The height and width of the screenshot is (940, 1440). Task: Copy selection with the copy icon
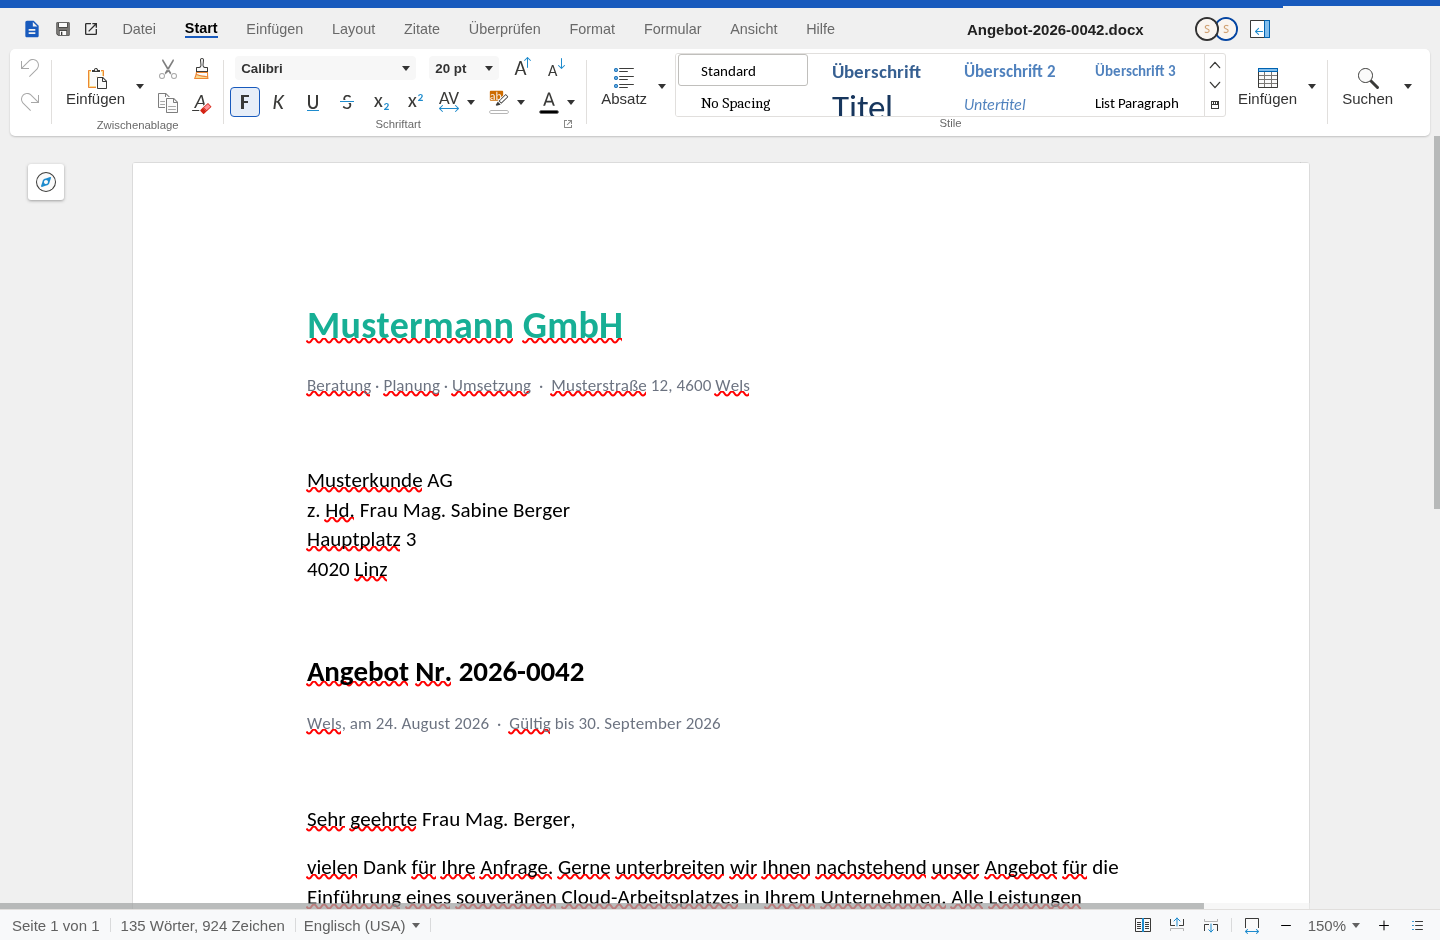click(168, 102)
